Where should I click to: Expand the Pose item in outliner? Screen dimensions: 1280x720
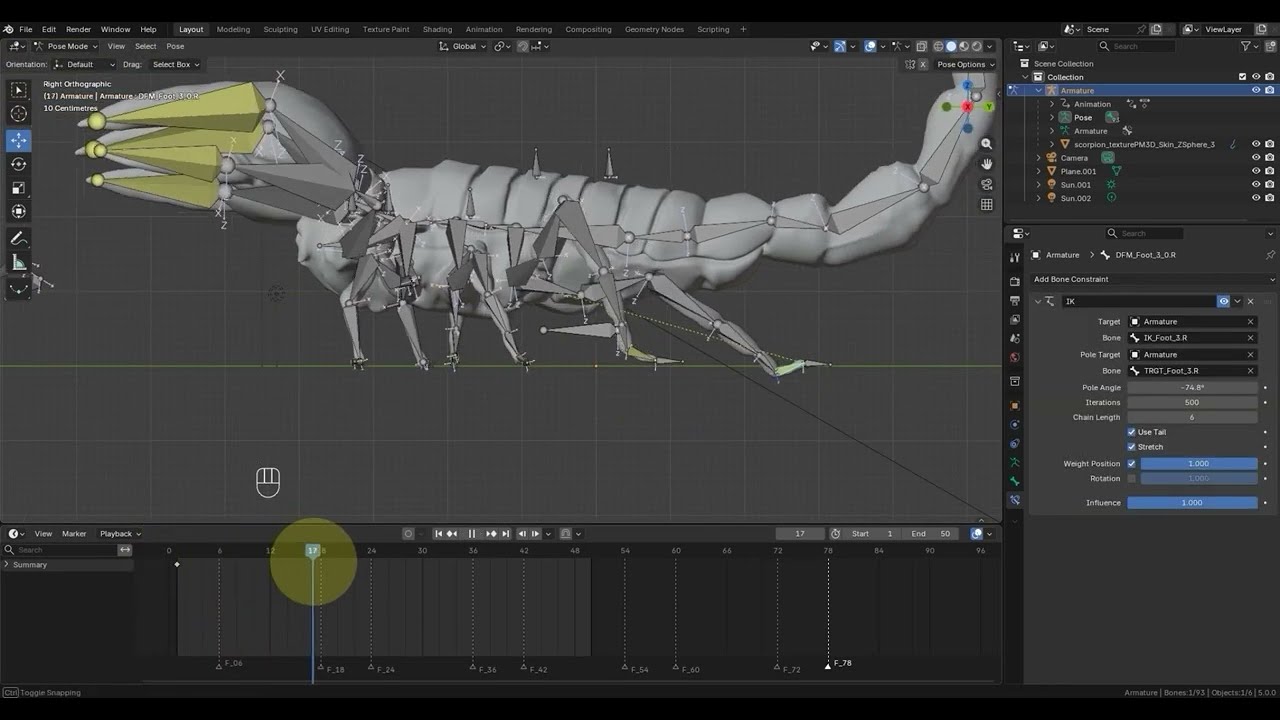[x=1052, y=118]
